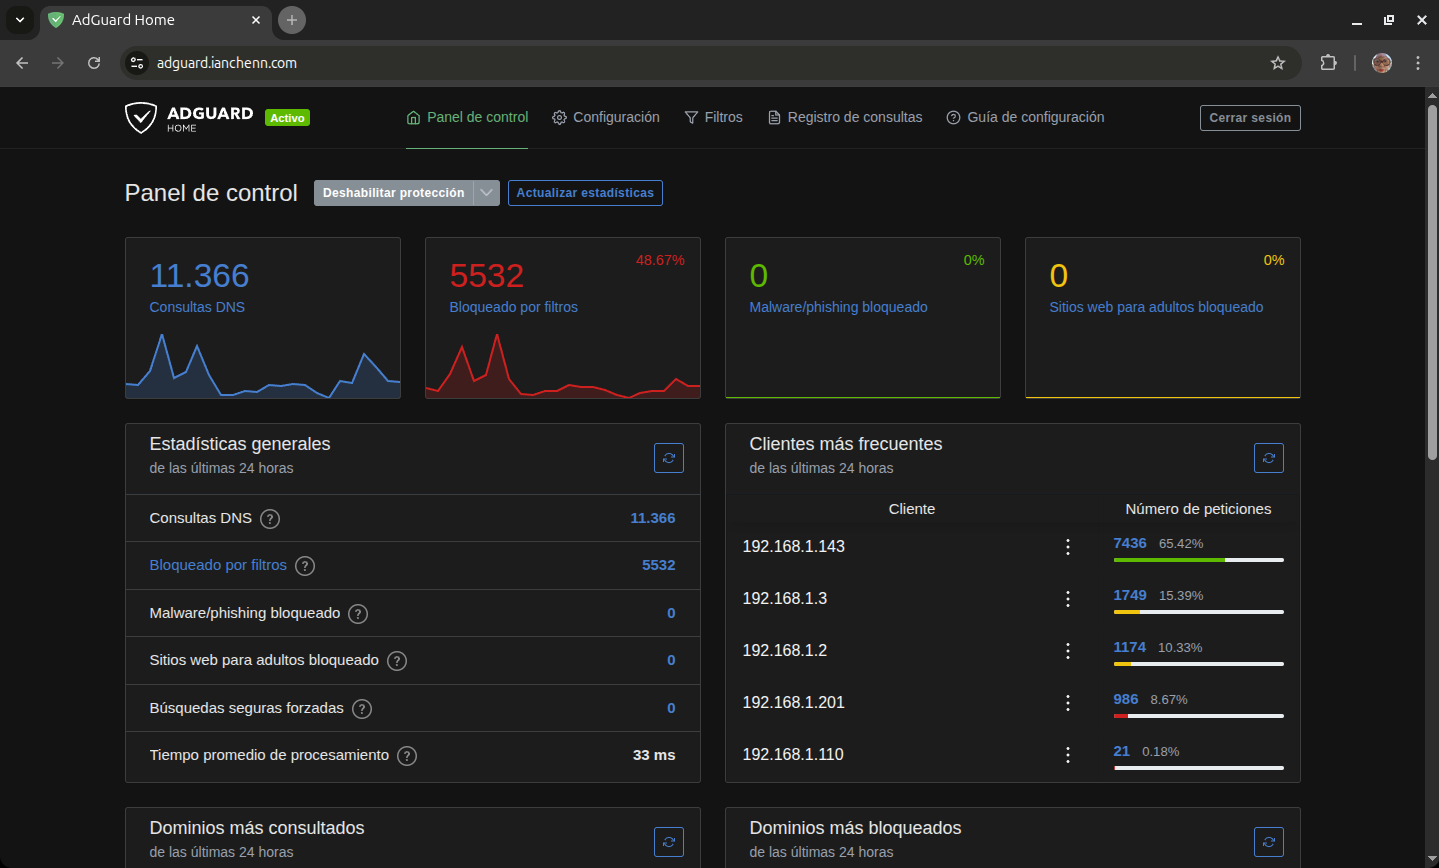This screenshot has height=868, width=1439.
Task: Click the Cerrar sesión button
Action: (x=1249, y=118)
